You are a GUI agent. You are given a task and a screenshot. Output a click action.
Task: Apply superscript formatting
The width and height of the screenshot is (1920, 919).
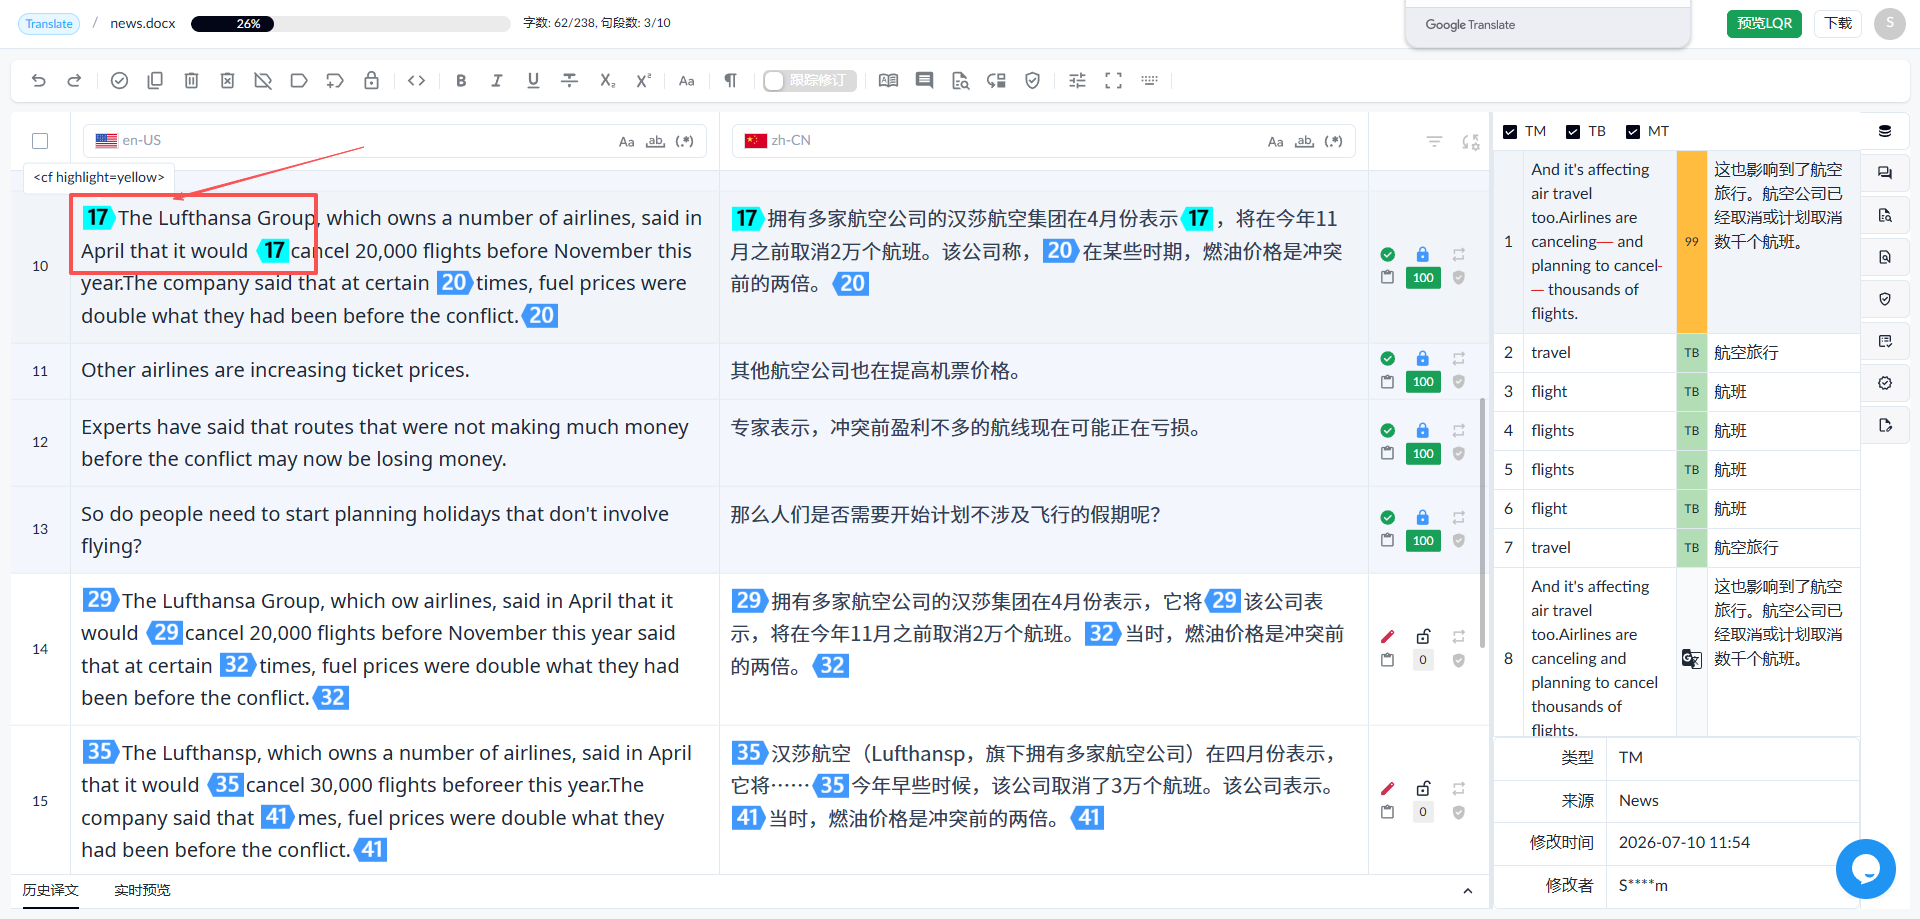click(x=643, y=81)
